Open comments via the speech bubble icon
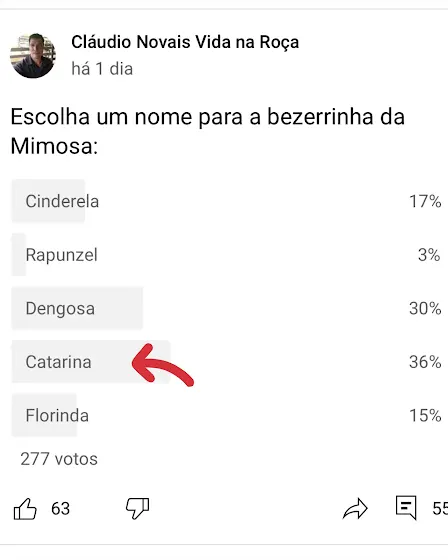Screen dimensions: 448x560 pyautogui.click(x=406, y=508)
